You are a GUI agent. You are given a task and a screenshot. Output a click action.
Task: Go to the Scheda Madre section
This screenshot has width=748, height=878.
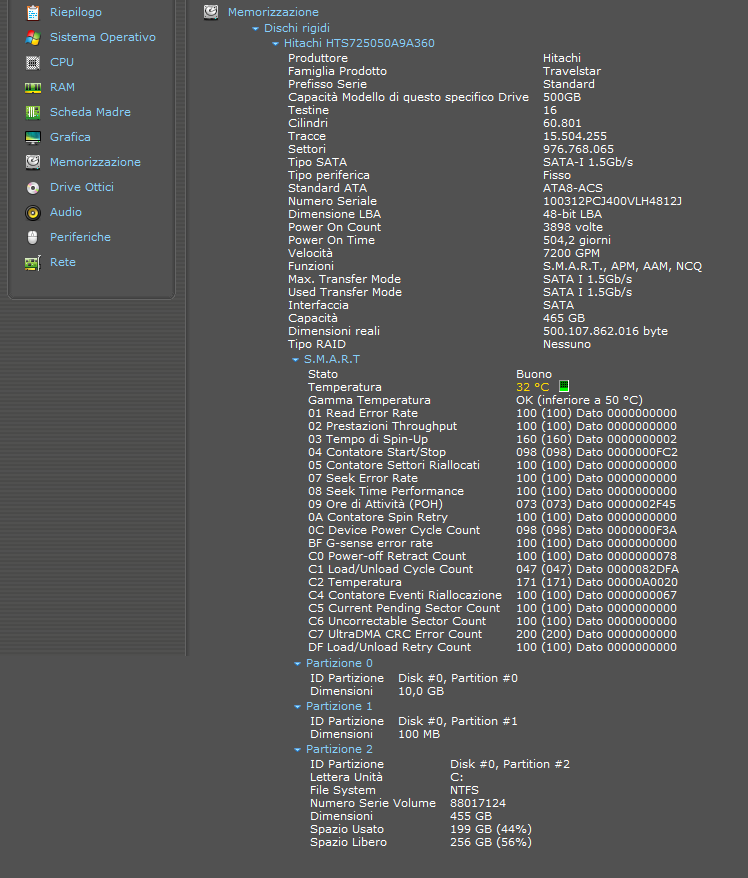pos(90,112)
